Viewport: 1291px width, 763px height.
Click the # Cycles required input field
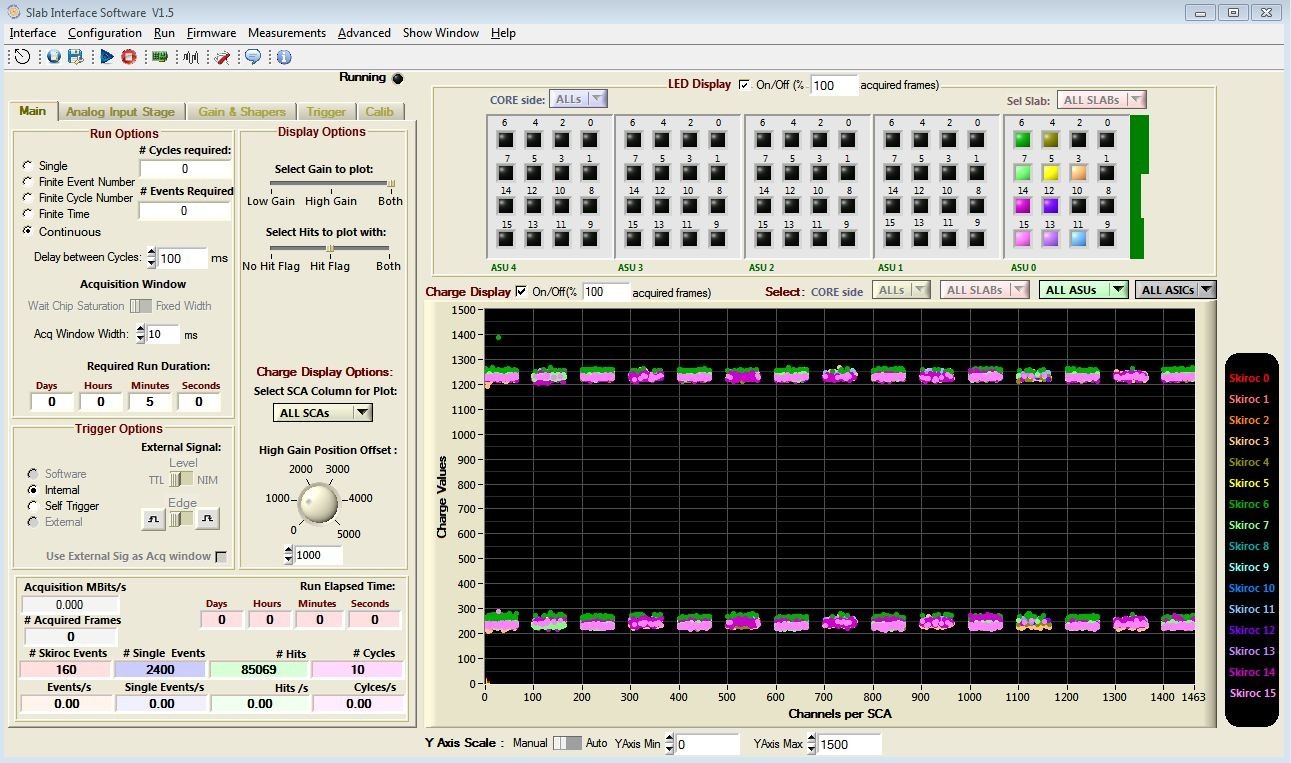pos(185,169)
